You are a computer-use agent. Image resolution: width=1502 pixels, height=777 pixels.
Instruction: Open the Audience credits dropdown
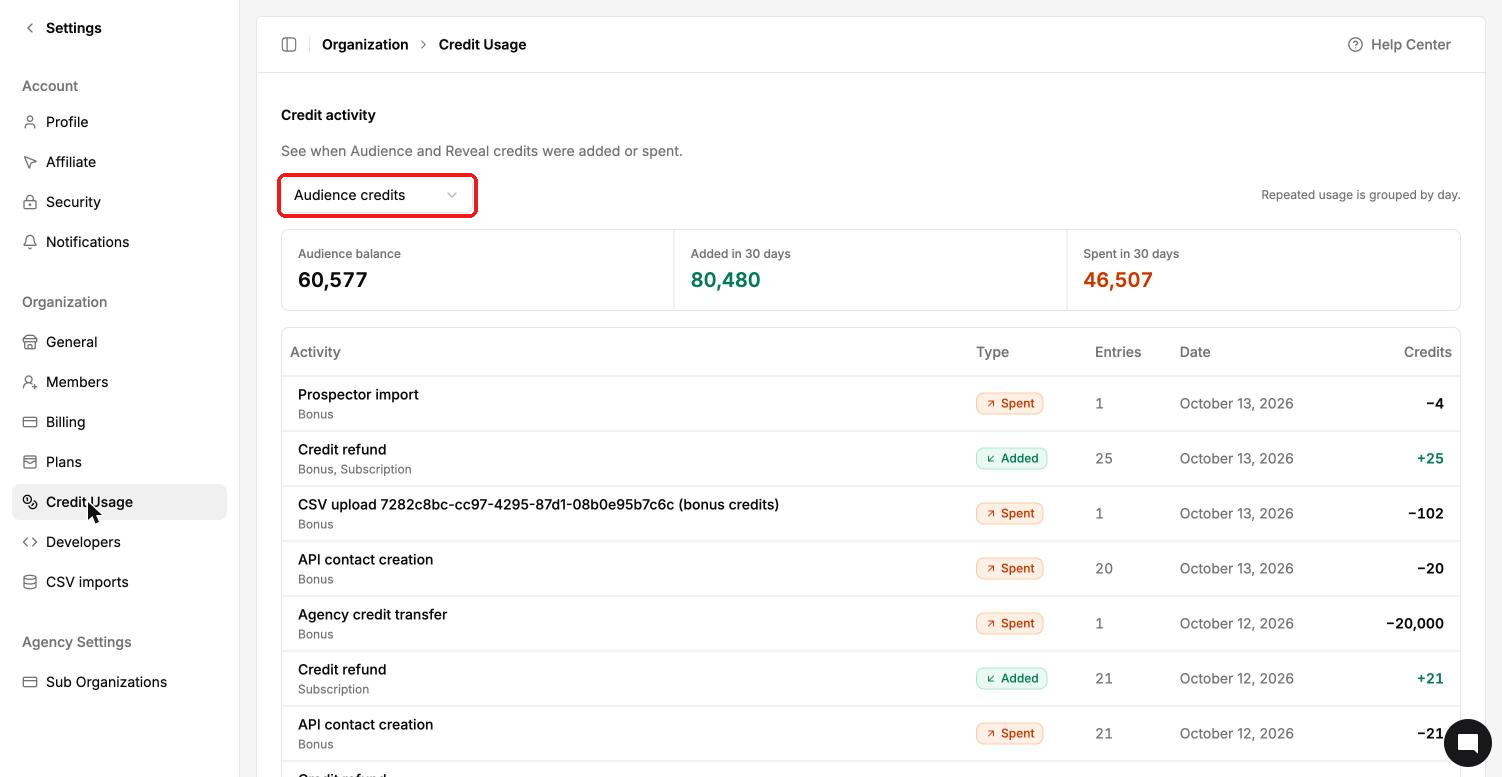point(376,195)
